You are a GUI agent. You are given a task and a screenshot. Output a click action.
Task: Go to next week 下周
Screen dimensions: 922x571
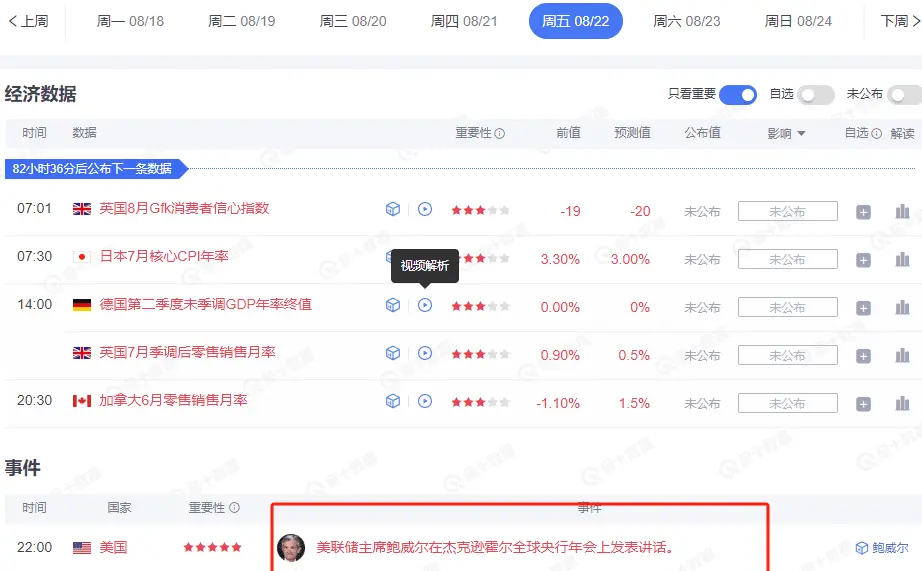[x=900, y=21]
